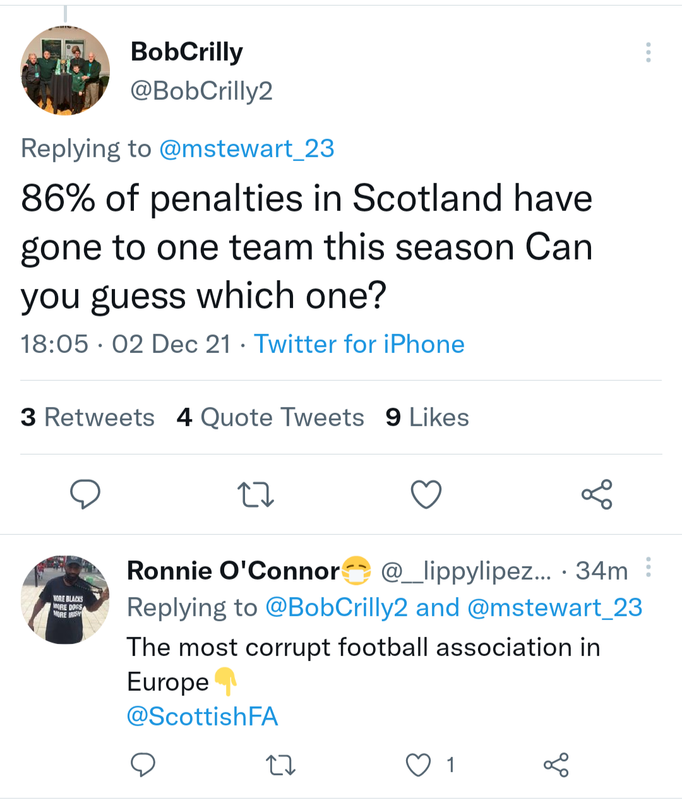The image size is (682, 800).
Task: Open the @ScottishFA mention link
Action: (202, 717)
